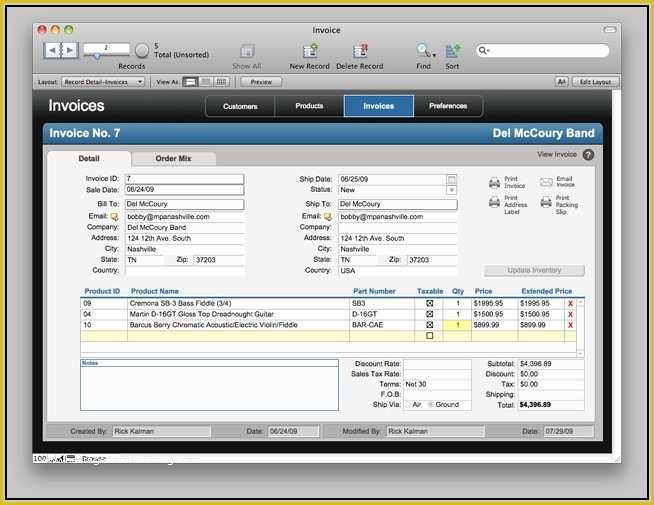Toggle Taxable for Martin D-16GT Guitar

(x=430, y=314)
